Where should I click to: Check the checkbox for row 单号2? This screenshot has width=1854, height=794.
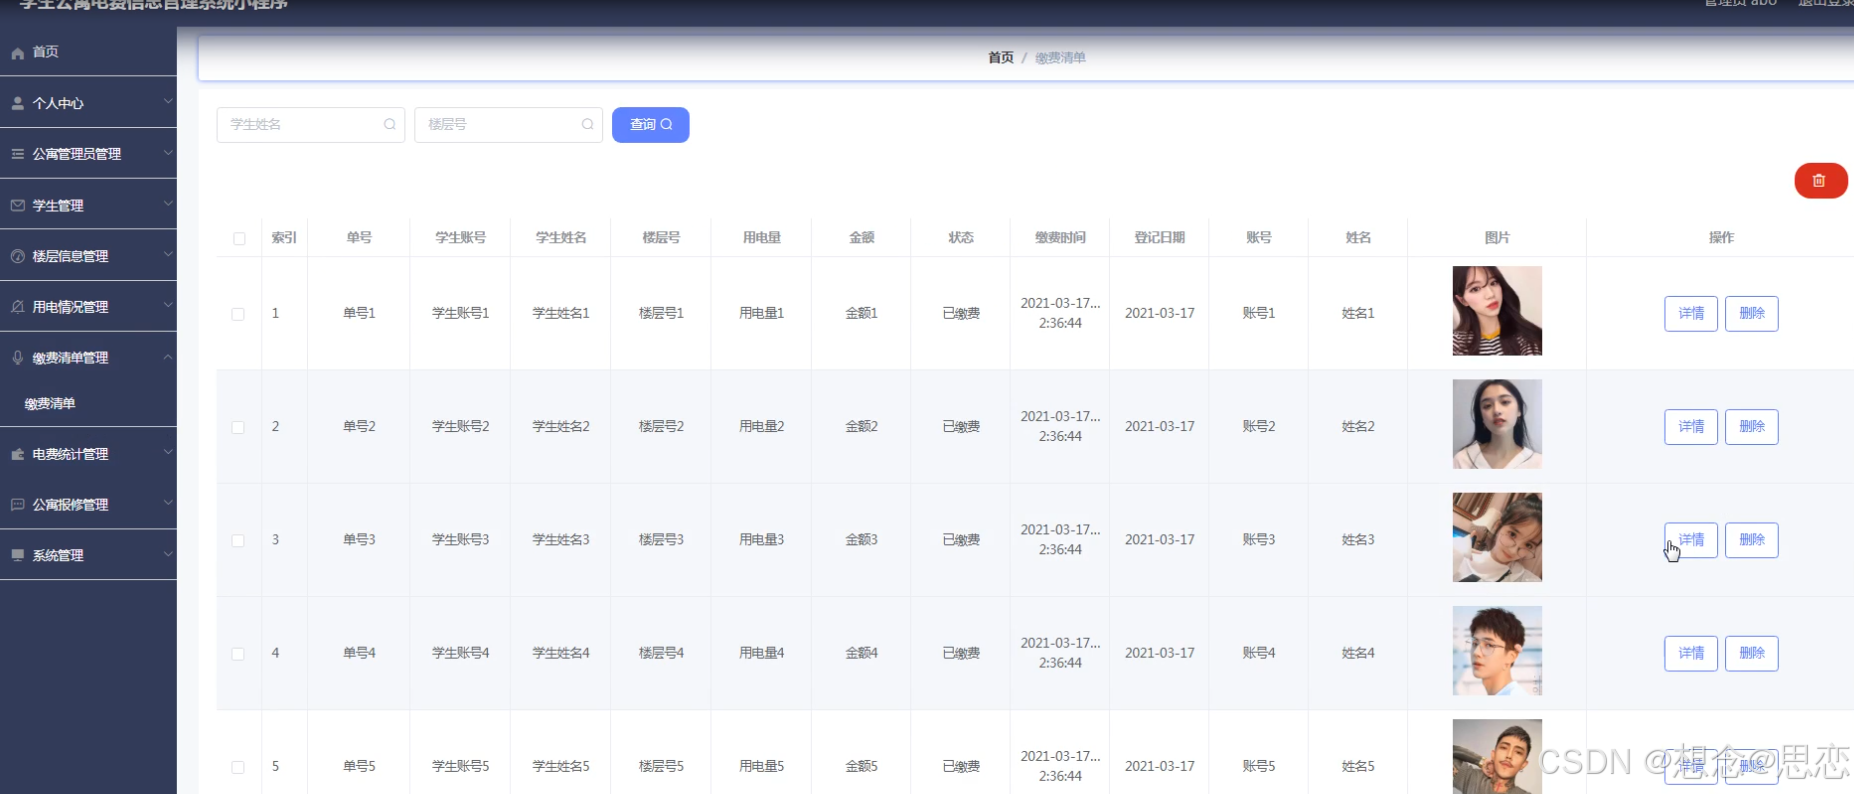(238, 427)
